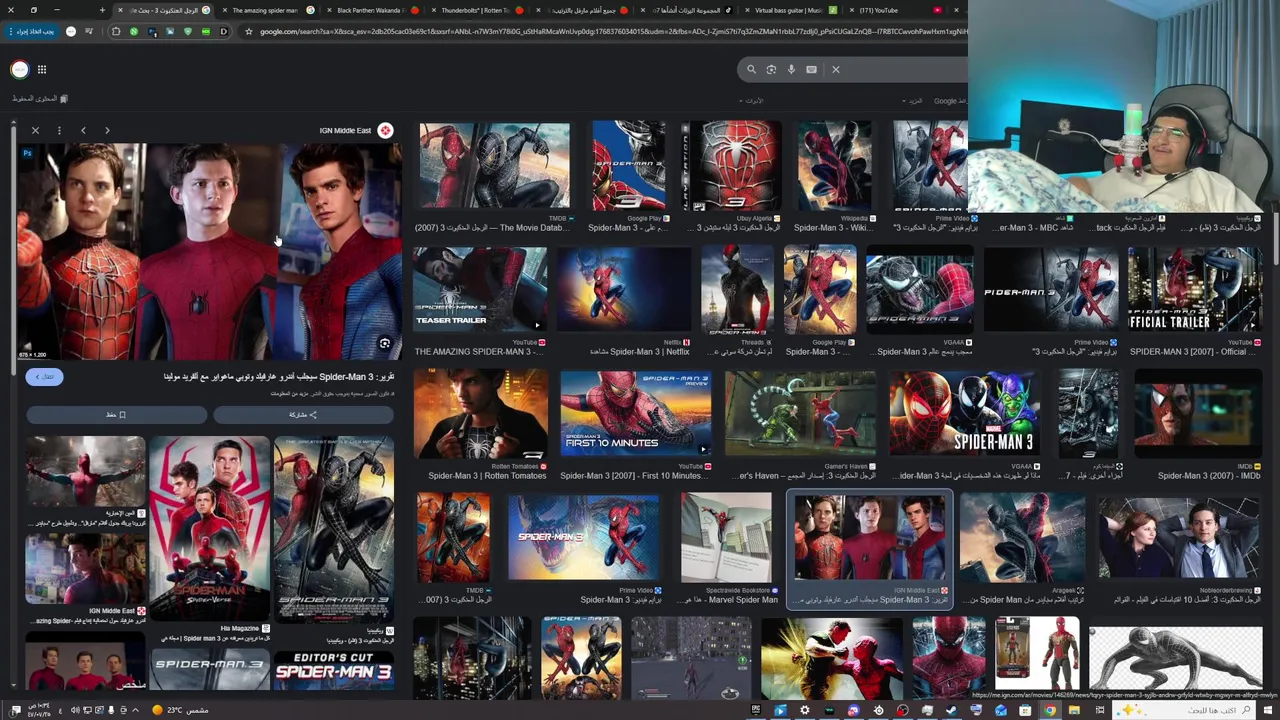
Task: Open the Tools dropdown in search filters
Action: point(751,101)
